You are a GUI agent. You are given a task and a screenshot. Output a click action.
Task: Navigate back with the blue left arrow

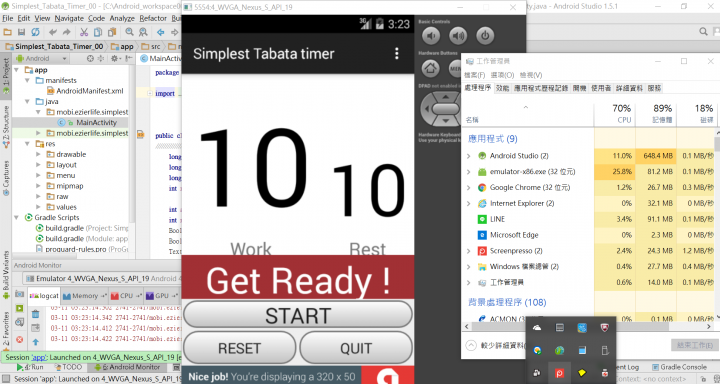[x=161, y=32]
